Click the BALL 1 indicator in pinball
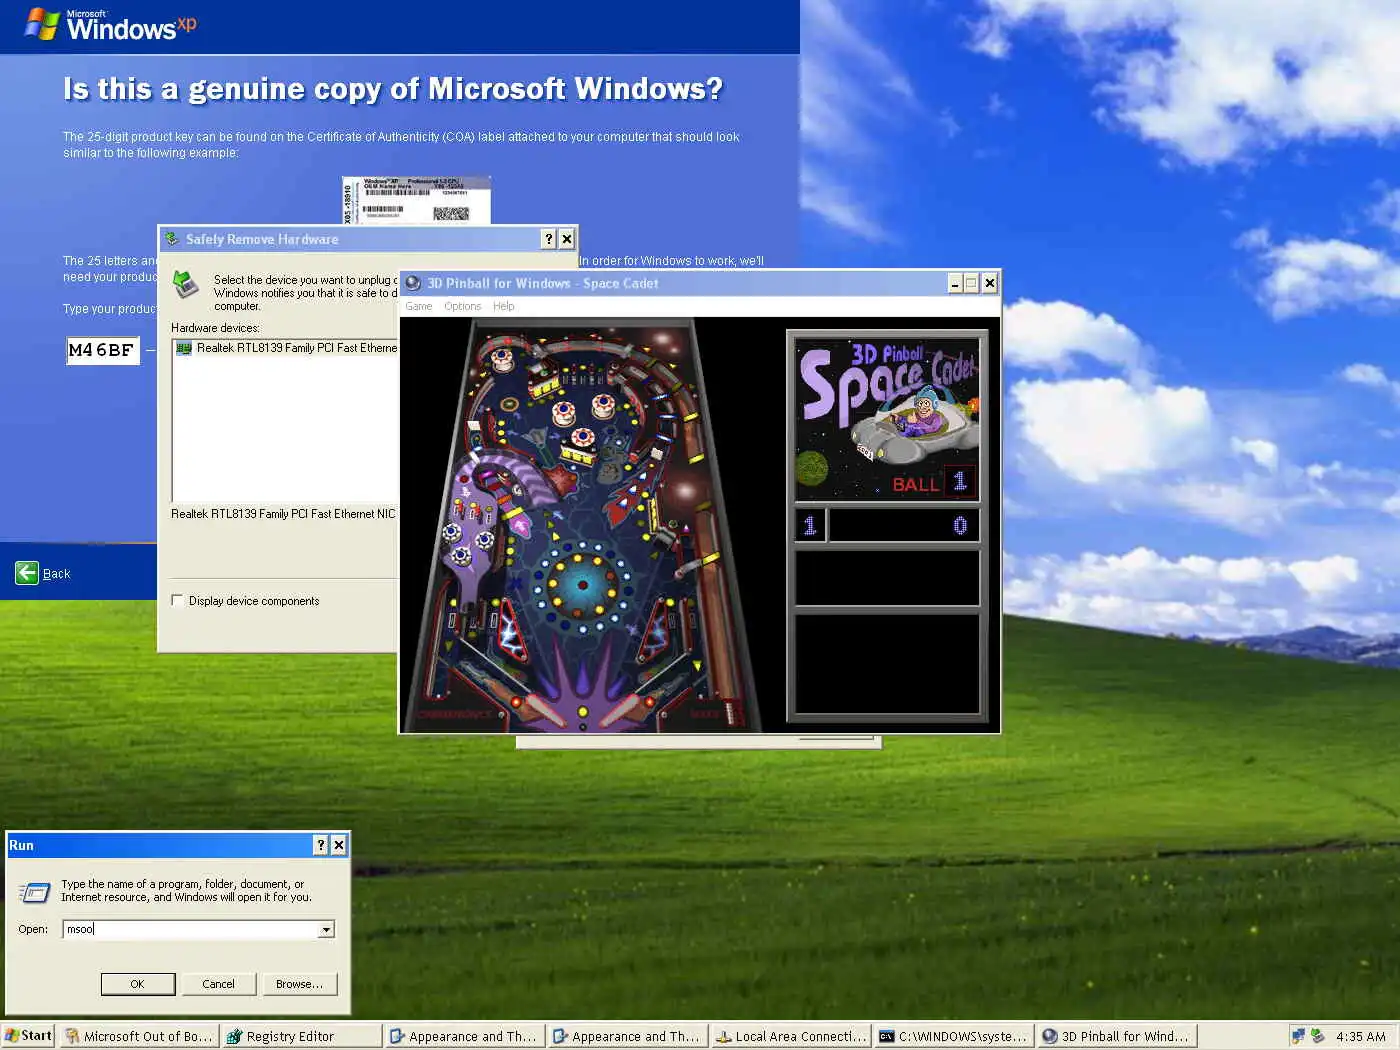Screen dimensions: 1400x1050 tap(932, 483)
